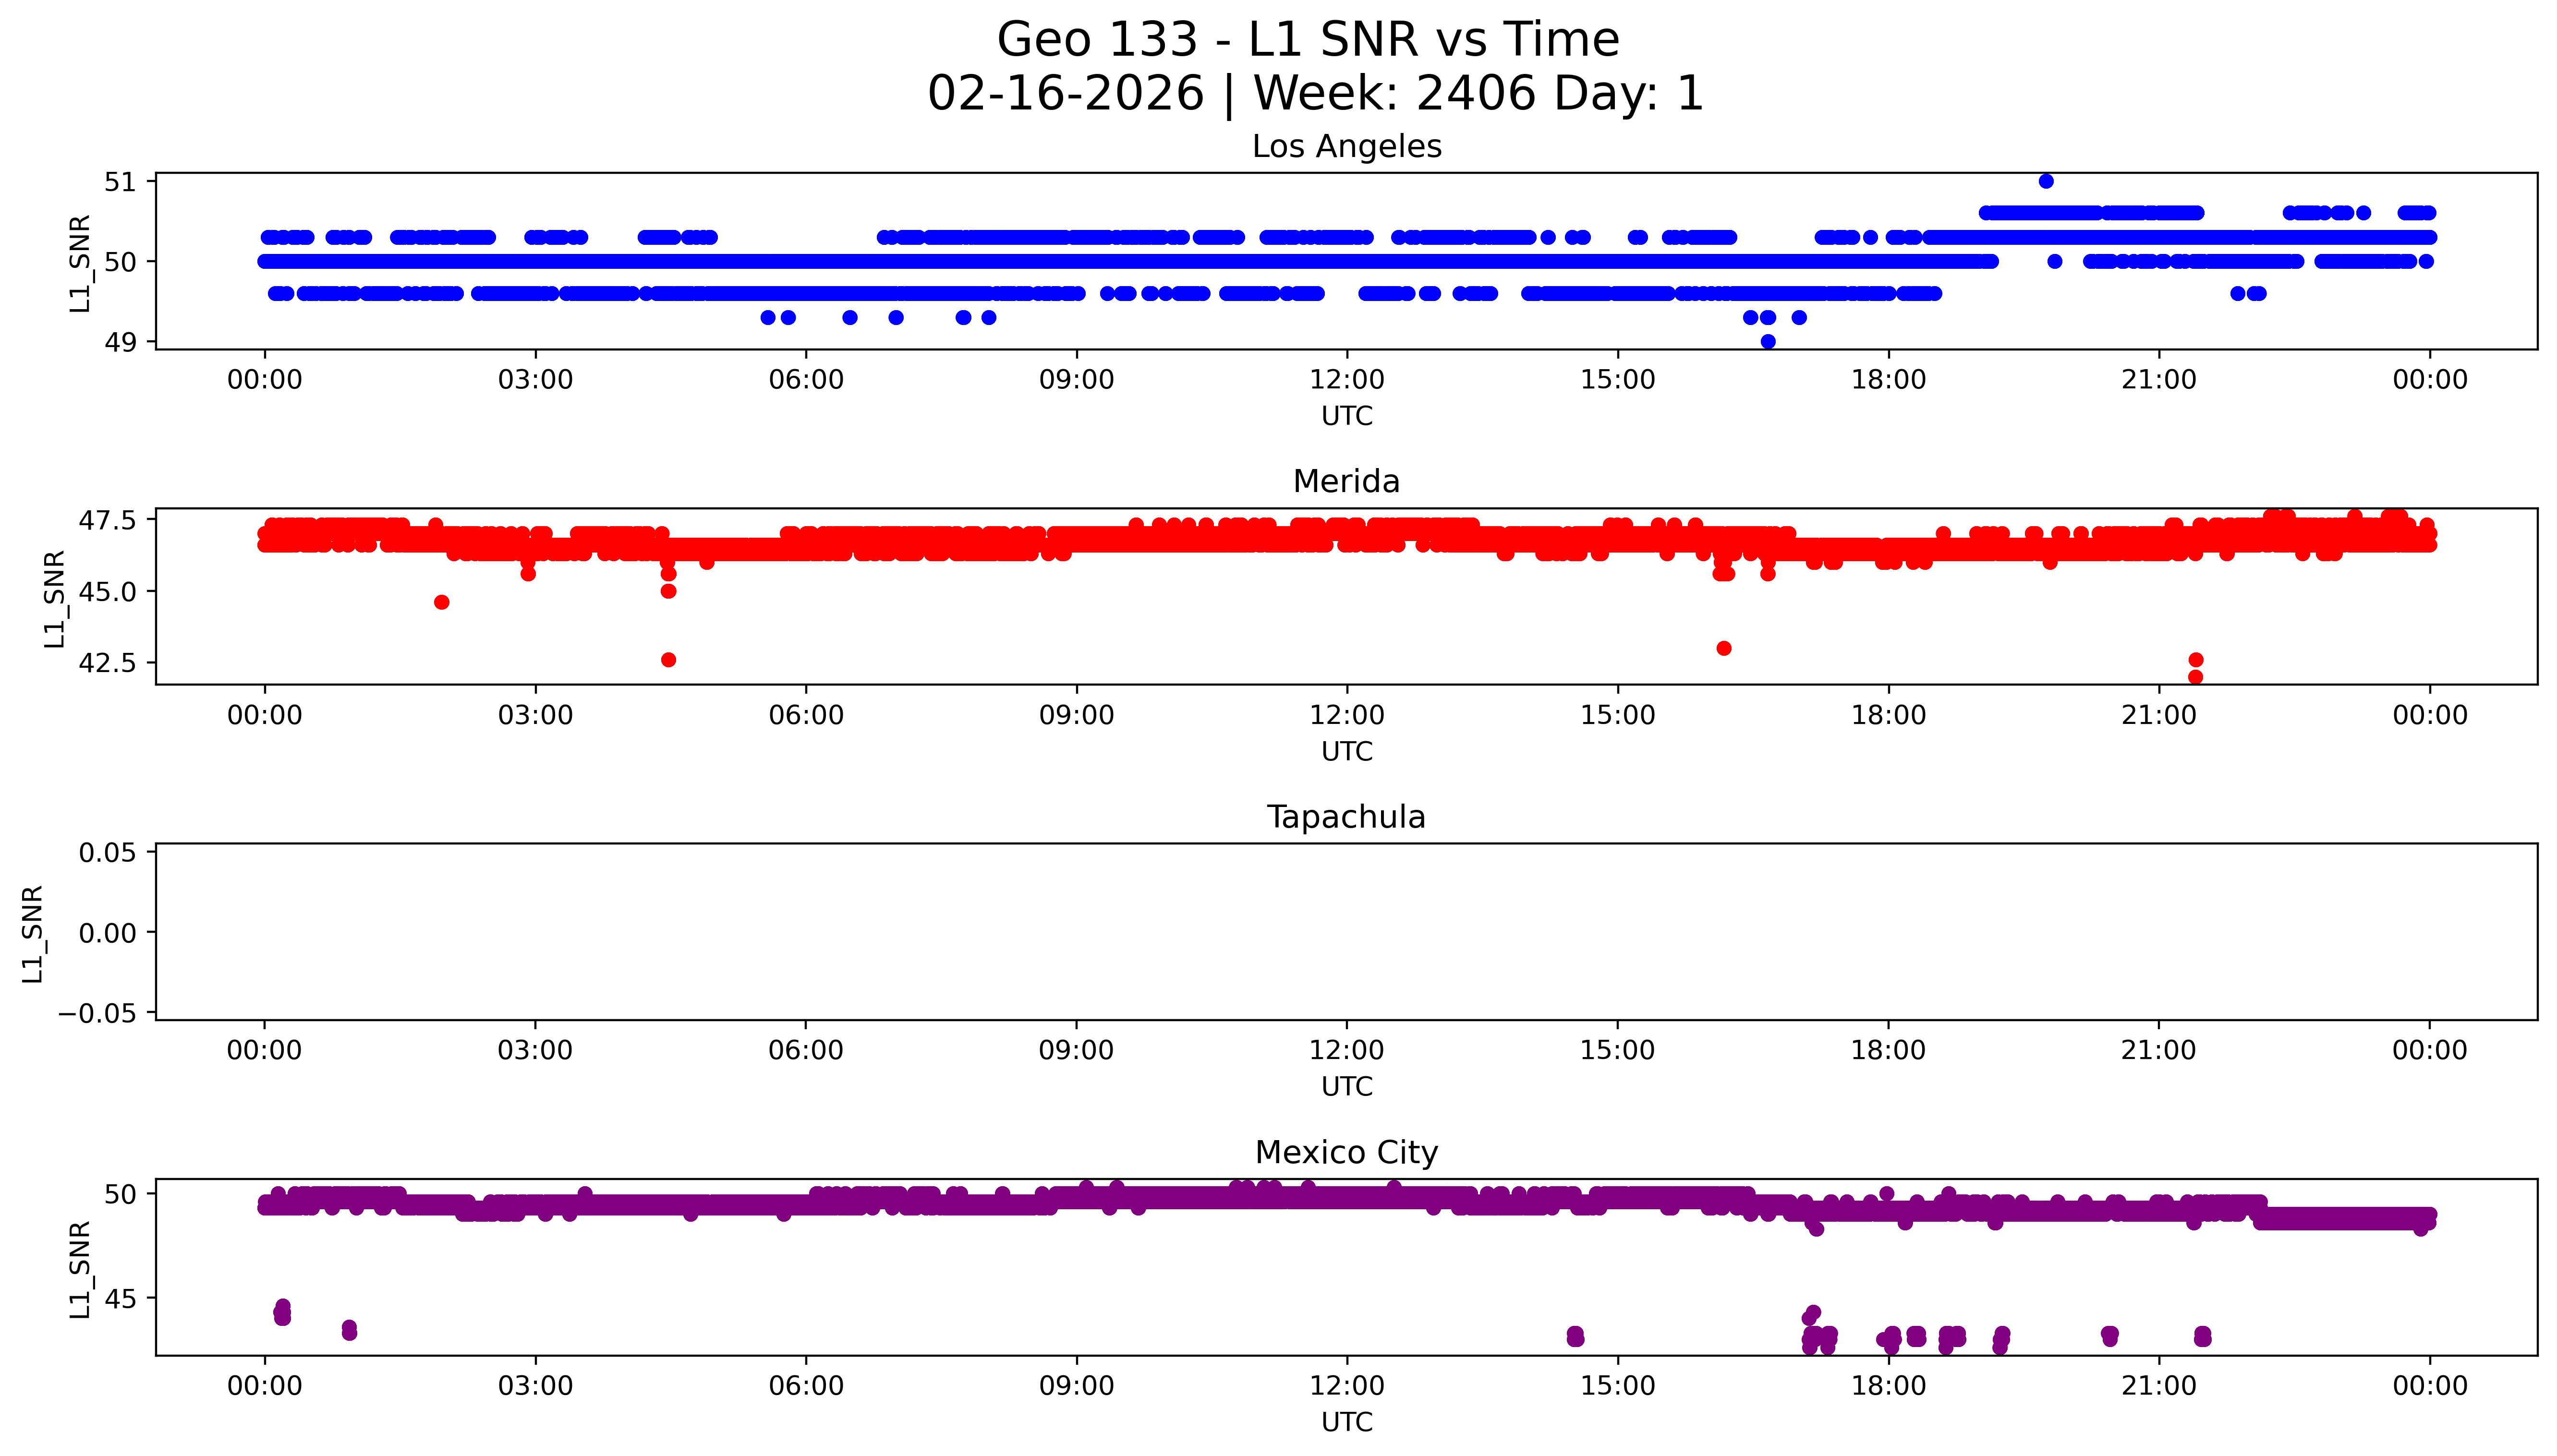Click the purple outlier cluster near 14:30

[1575, 1336]
